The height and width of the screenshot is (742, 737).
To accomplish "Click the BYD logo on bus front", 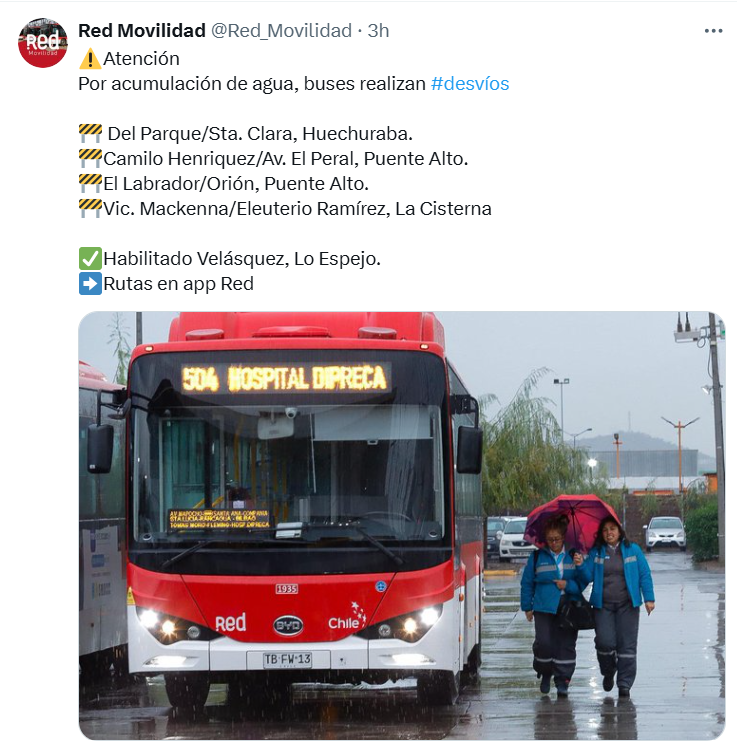I will (x=288, y=626).
